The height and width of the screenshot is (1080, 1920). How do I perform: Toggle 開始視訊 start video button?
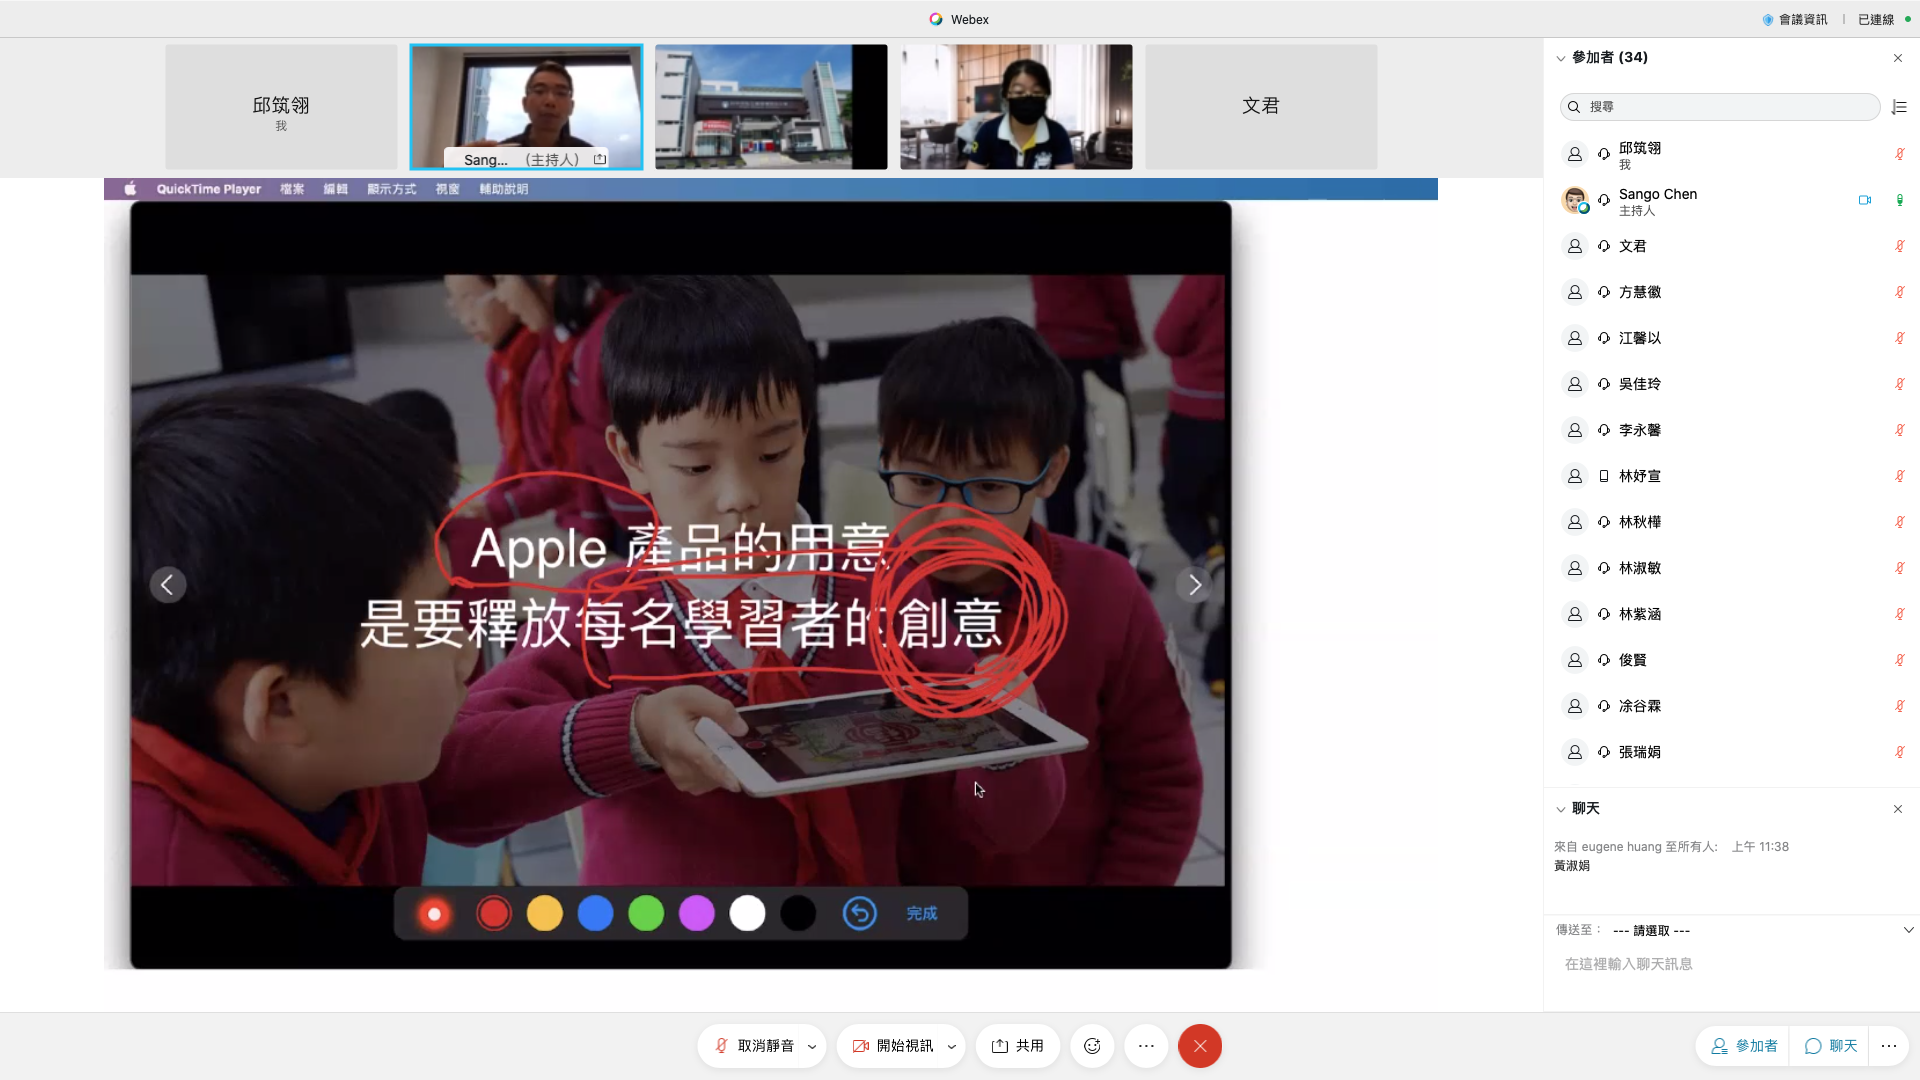893,1046
